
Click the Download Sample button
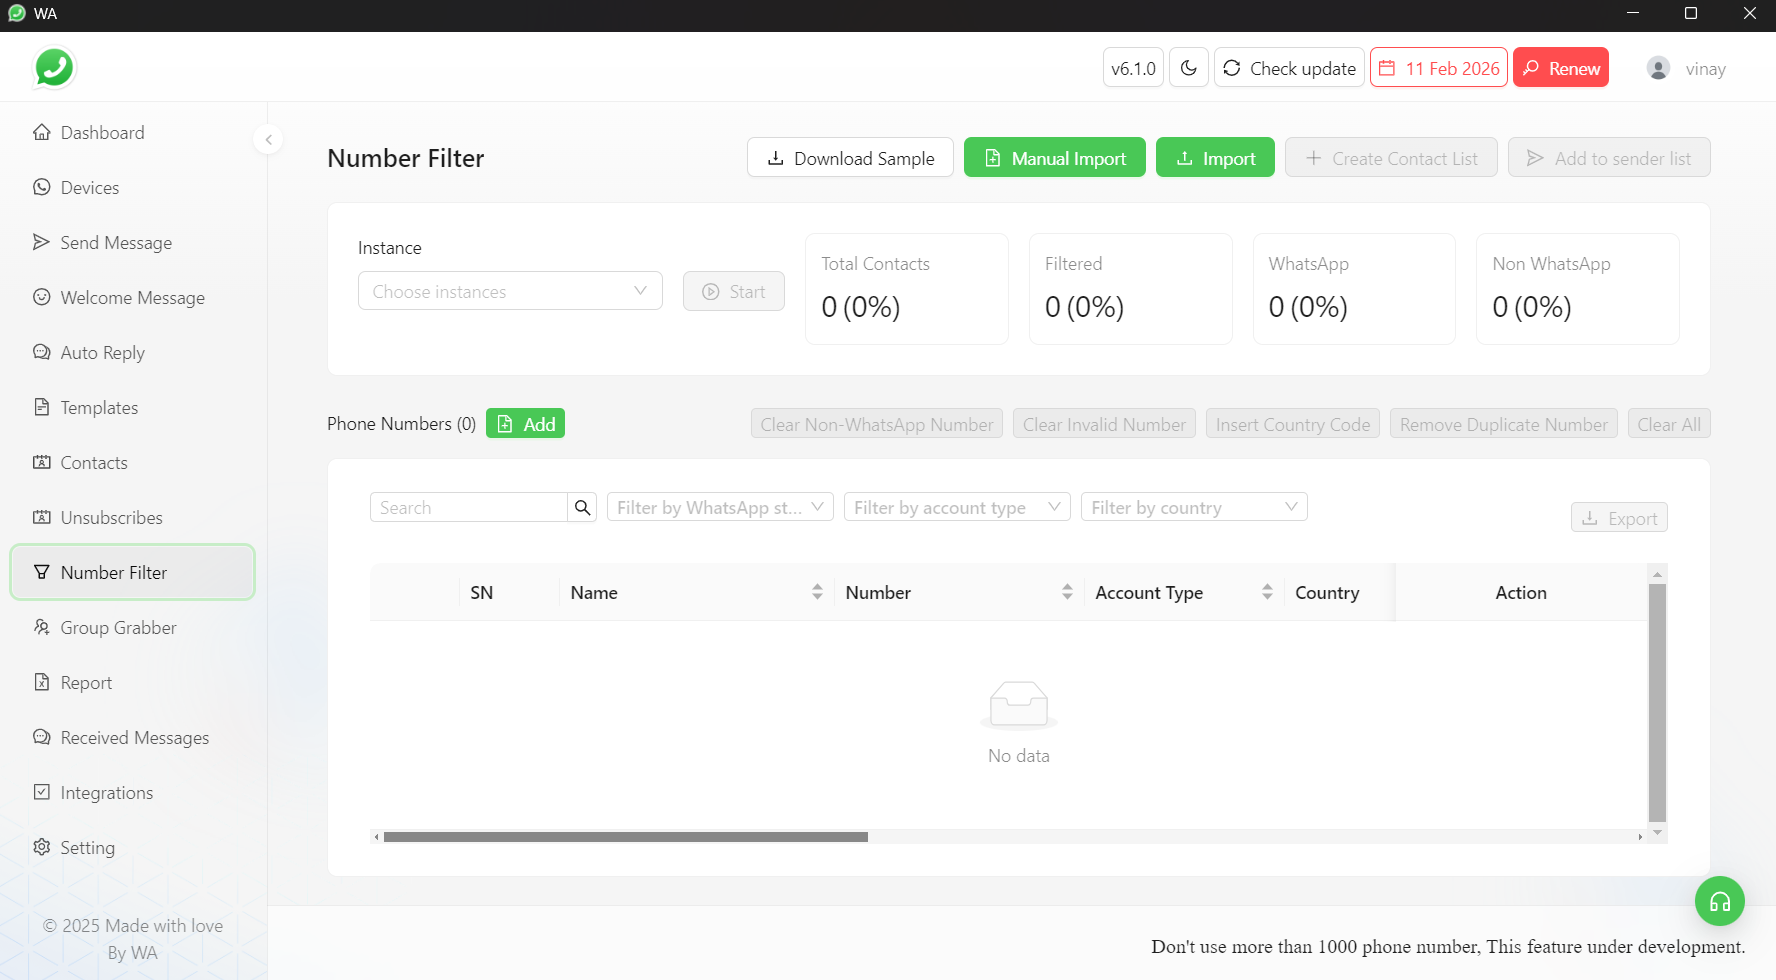tap(850, 158)
